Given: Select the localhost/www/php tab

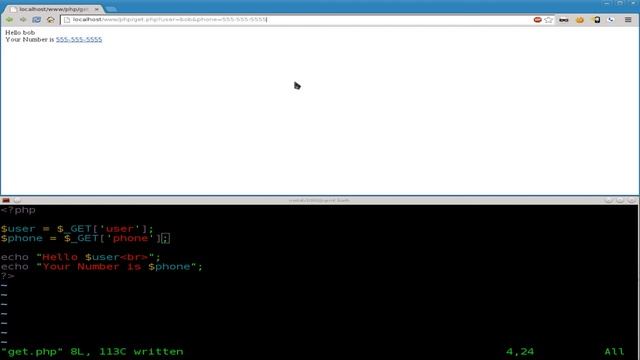Looking at the screenshot, I should click(x=54, y=9).
